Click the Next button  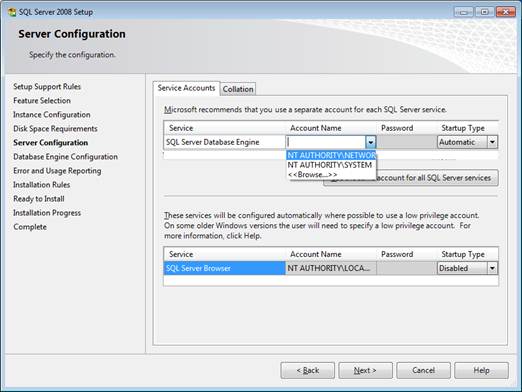click(365, 370)
